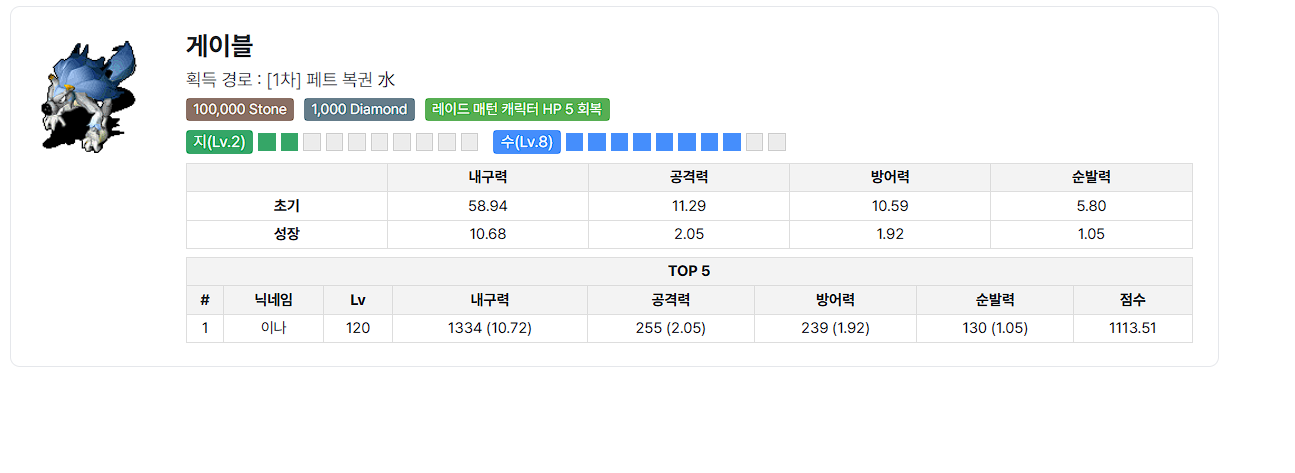Click the 지(Lv.2) earth attribute badge
1295x473 pixels.
click(219, 142)
